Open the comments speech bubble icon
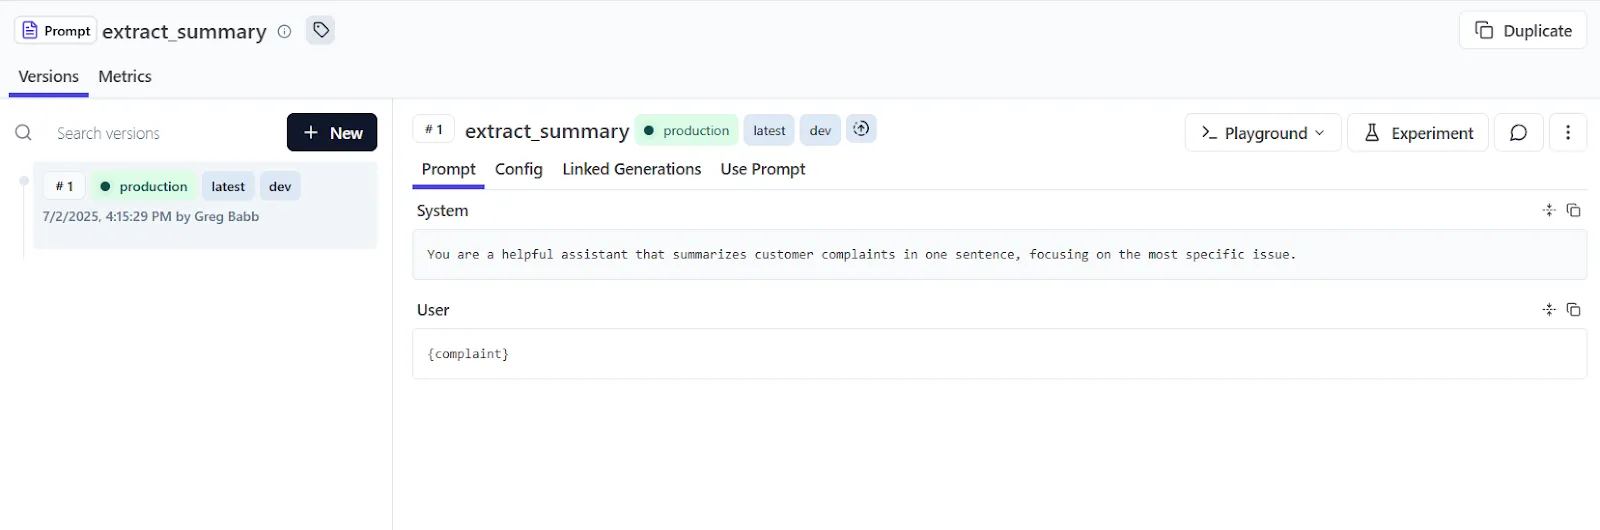 tap(1518, 133)
